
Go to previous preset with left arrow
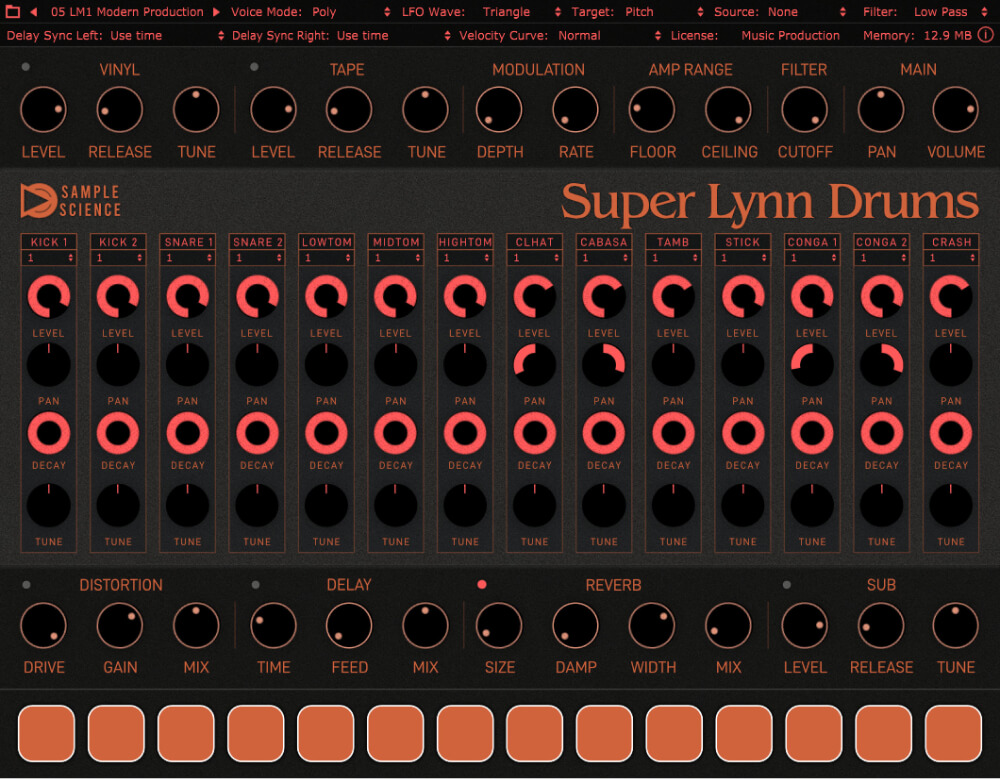click(x=33, y=11)
